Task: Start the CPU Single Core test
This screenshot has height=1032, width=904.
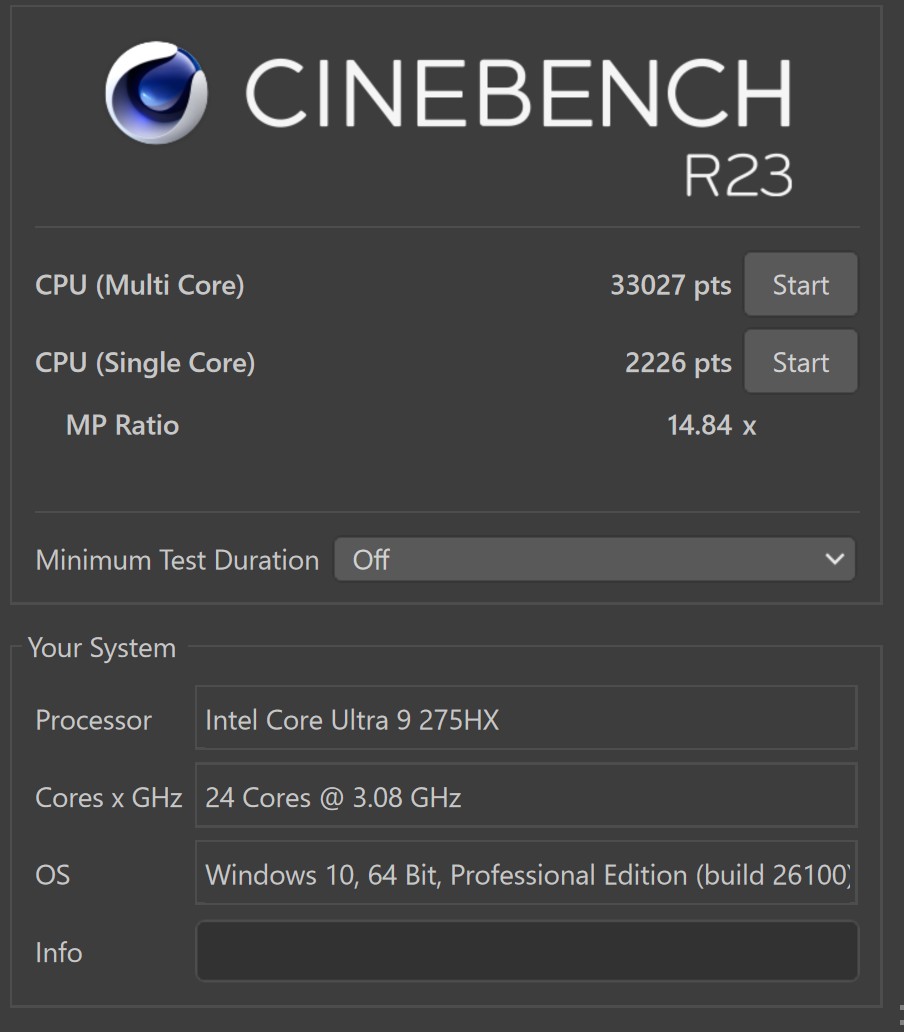Action: (x=800, y=363)
